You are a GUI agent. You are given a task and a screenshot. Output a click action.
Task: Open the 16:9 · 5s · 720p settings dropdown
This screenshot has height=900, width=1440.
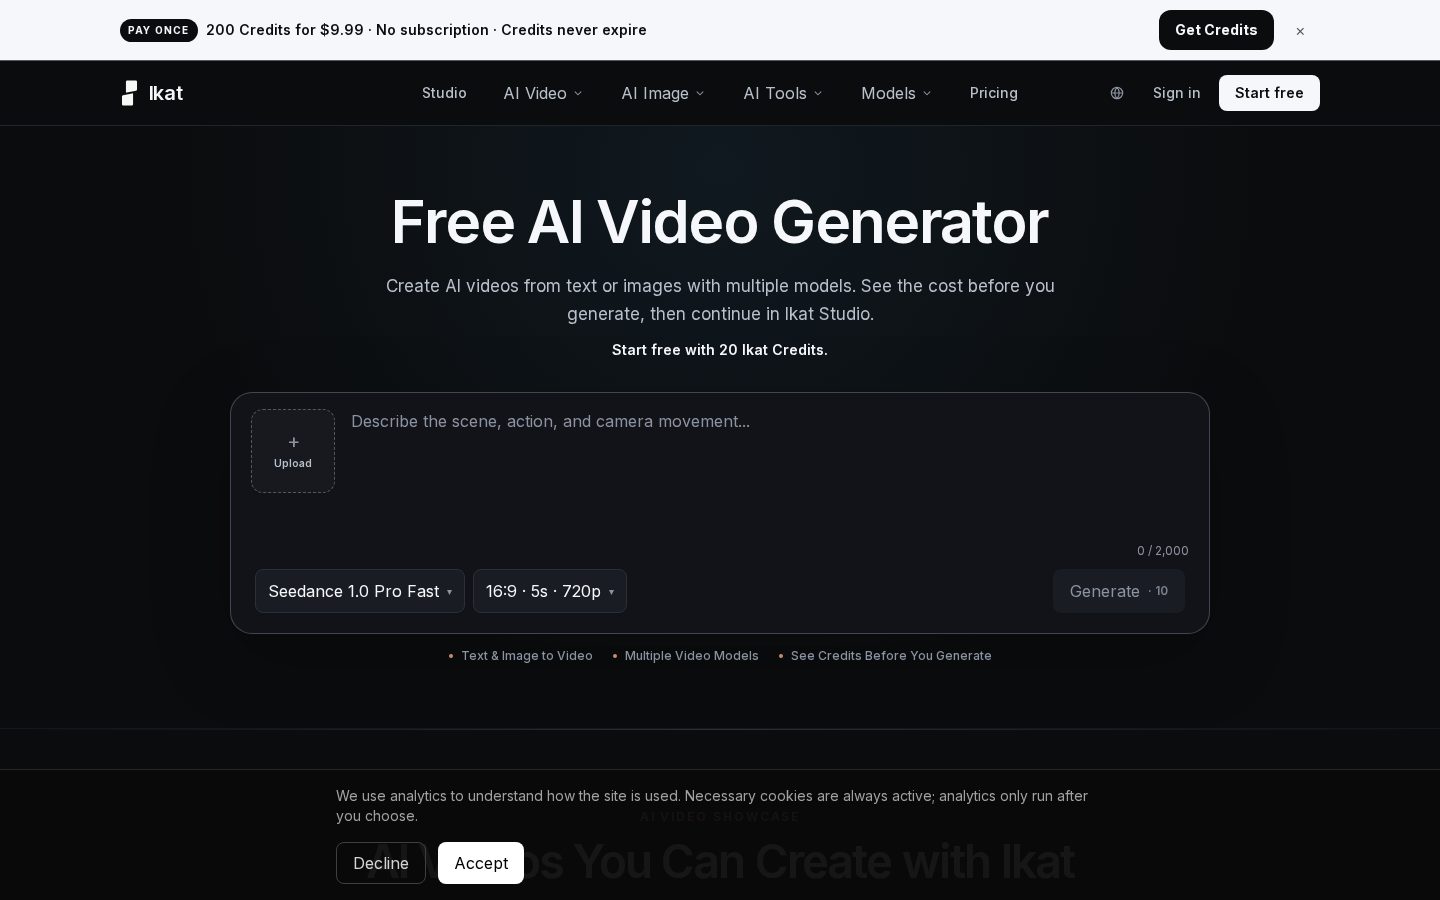pos(550,591)
